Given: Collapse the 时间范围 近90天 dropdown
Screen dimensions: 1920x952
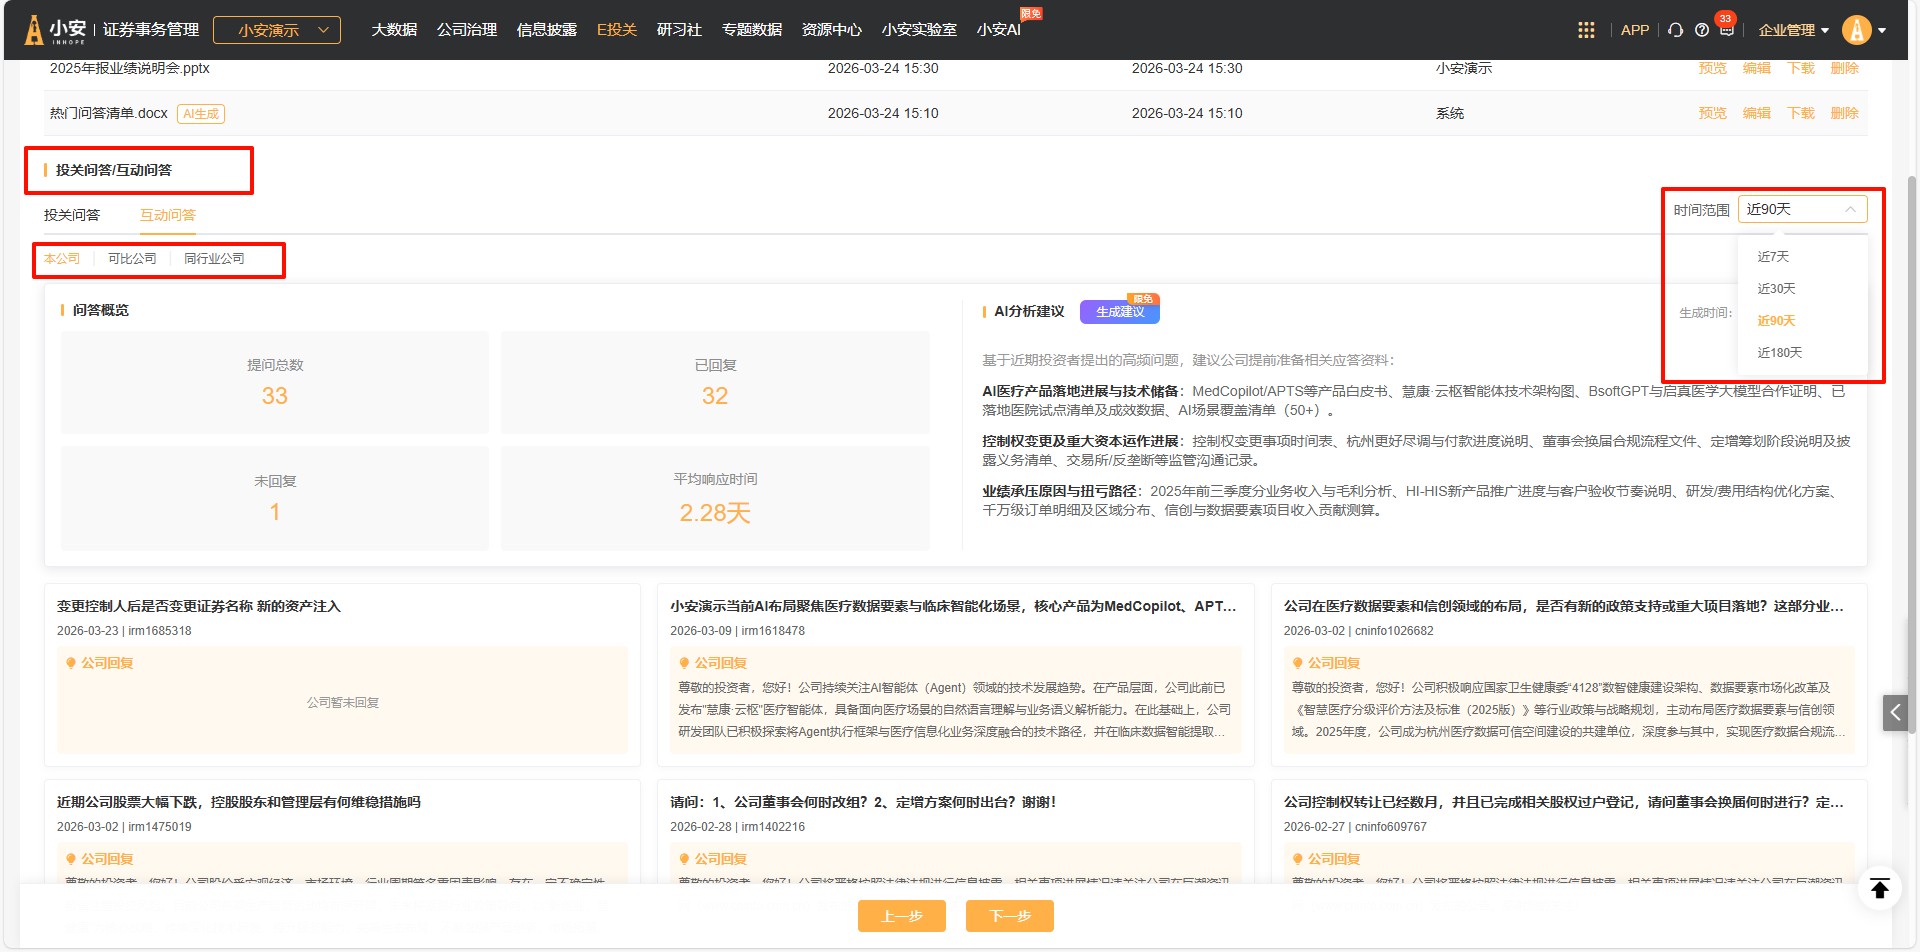Looking at the screenshot, I should click(x=1802, y=209).
